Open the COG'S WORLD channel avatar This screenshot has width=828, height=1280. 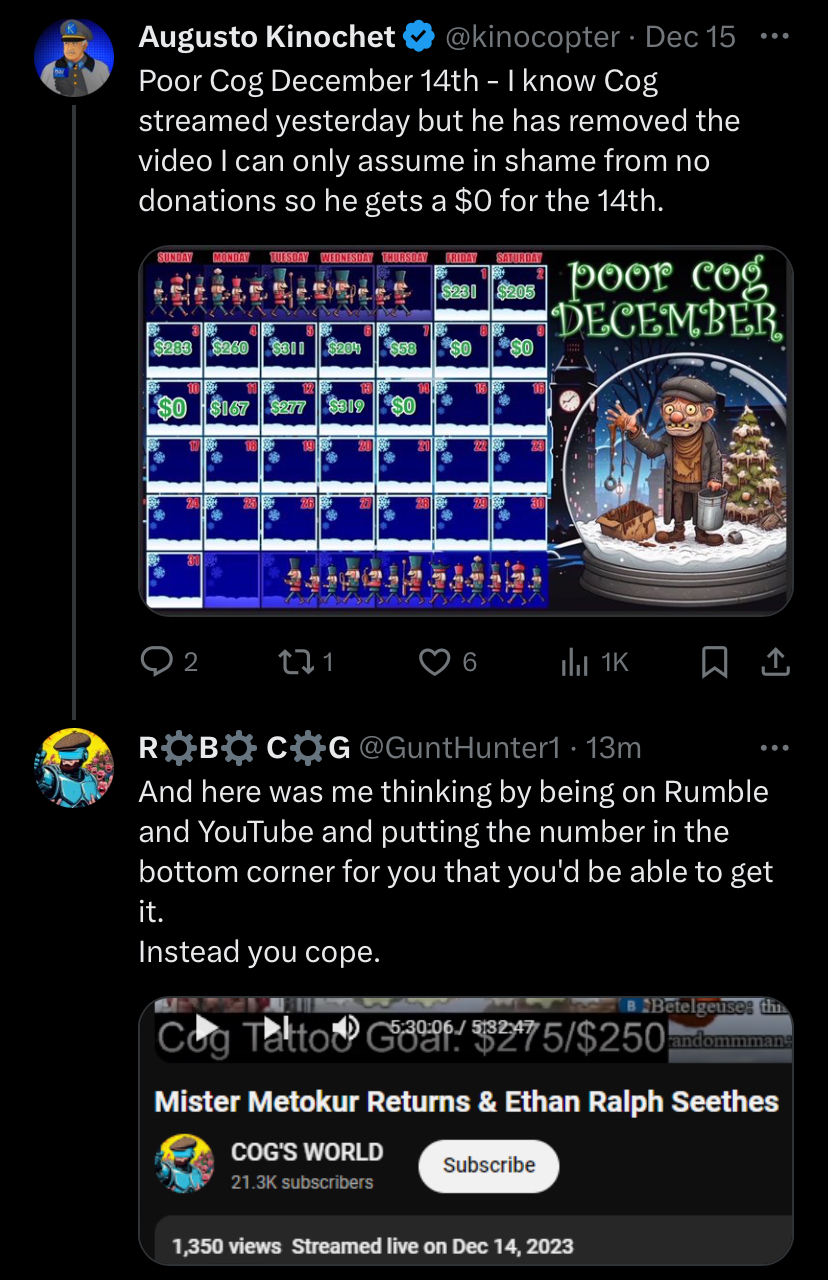(x=185, y=1164)
